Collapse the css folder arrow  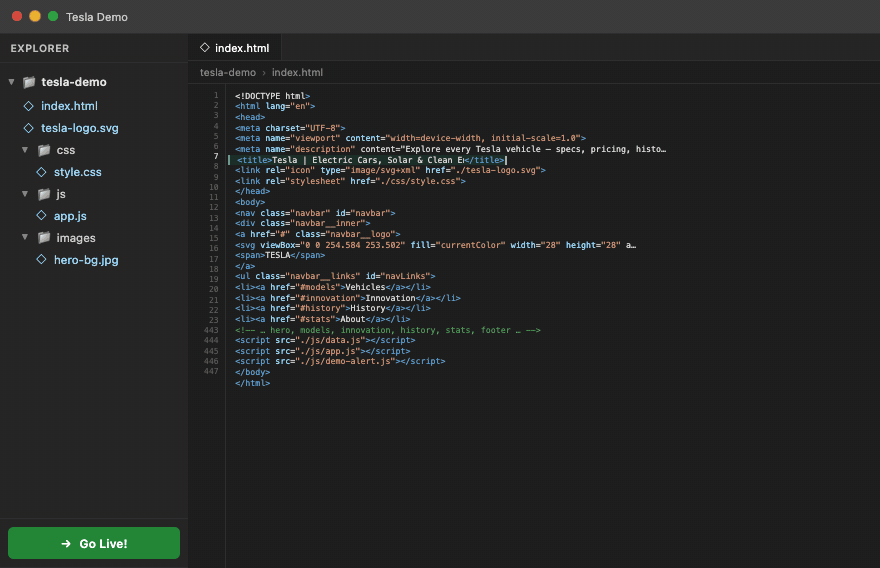coord(25,150)
